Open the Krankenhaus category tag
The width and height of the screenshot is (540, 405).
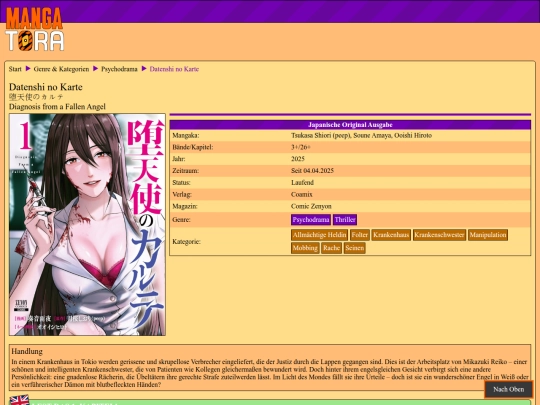coord(391,235)
